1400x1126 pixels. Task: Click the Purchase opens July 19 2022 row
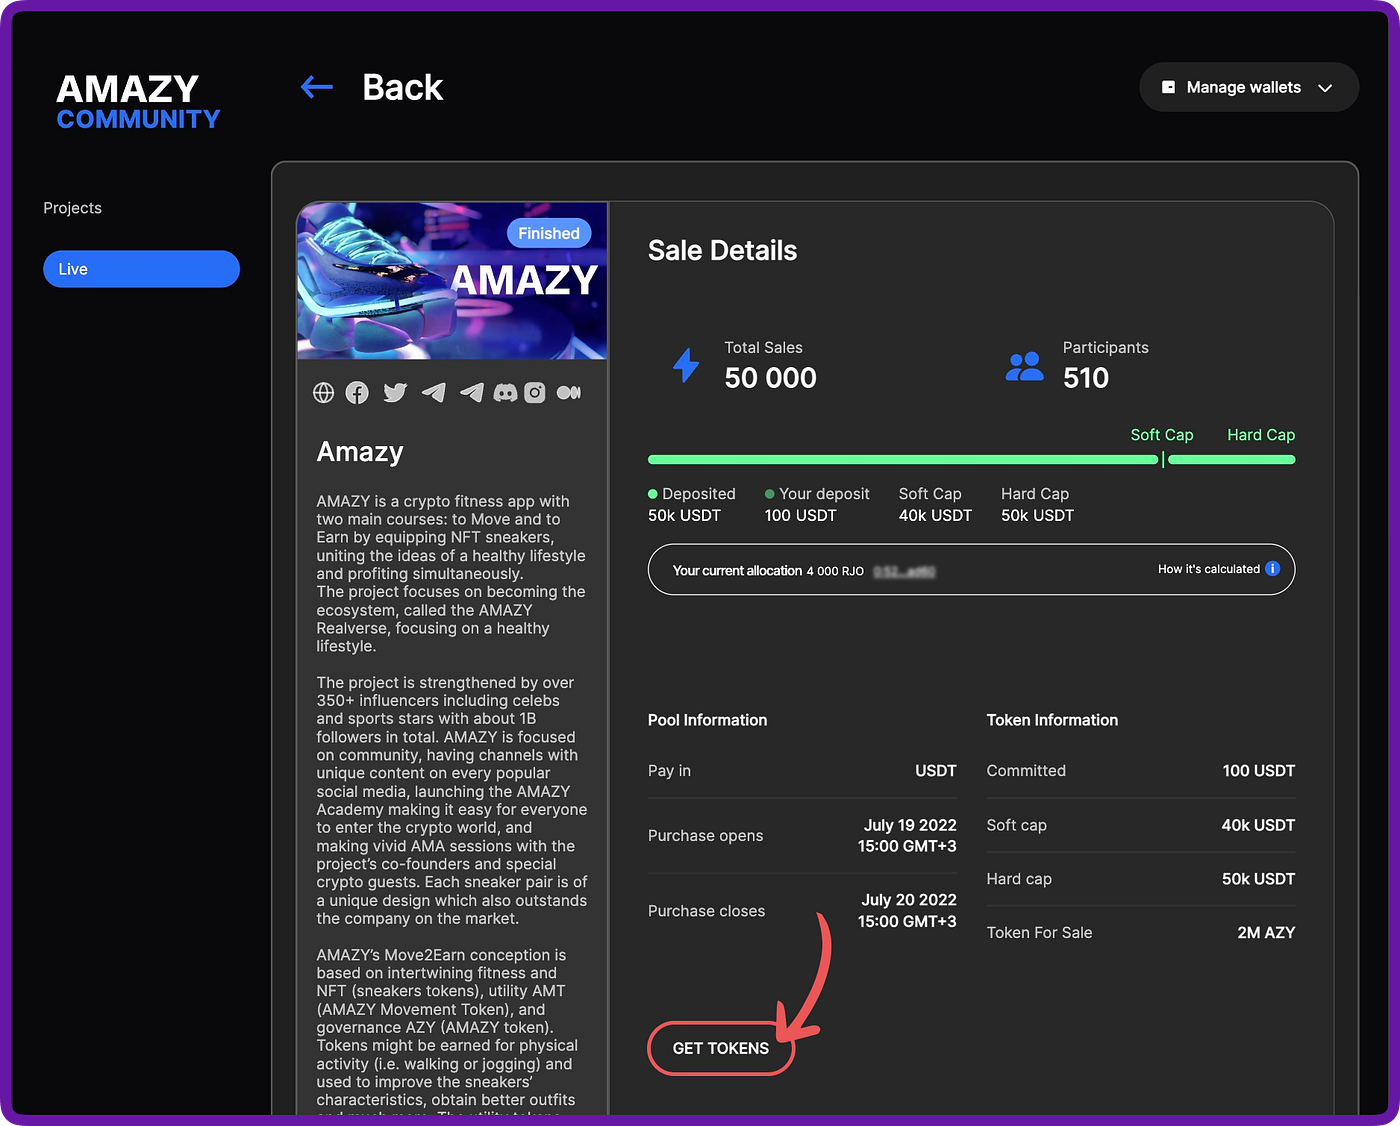pos(802,836)
